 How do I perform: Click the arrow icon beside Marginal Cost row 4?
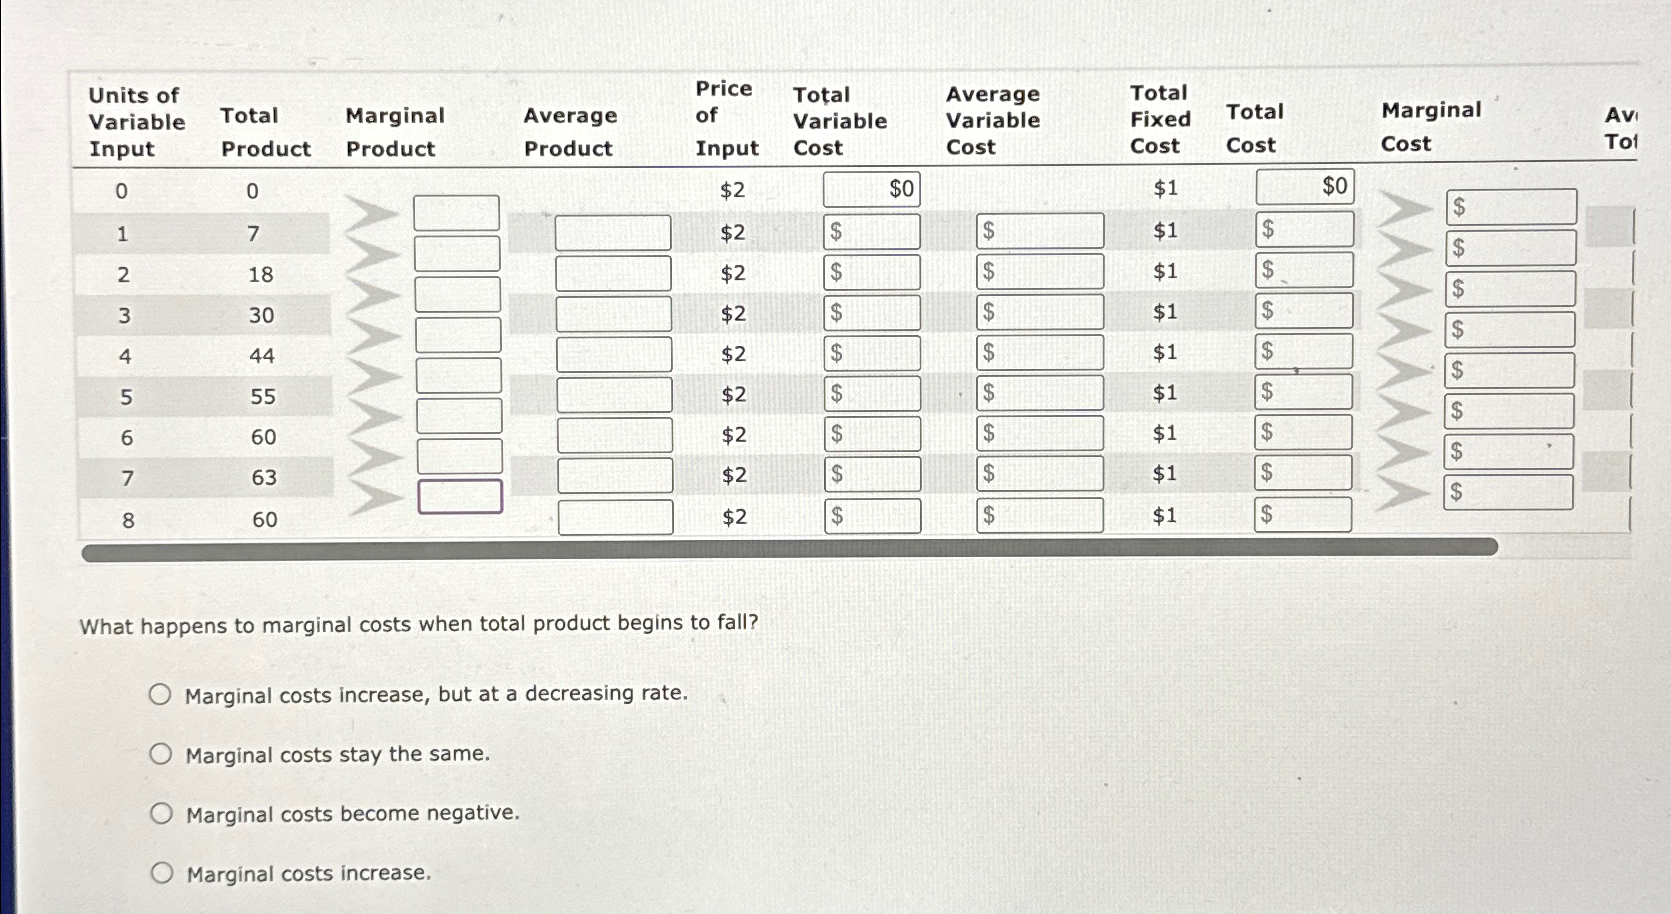point(1405,332)
